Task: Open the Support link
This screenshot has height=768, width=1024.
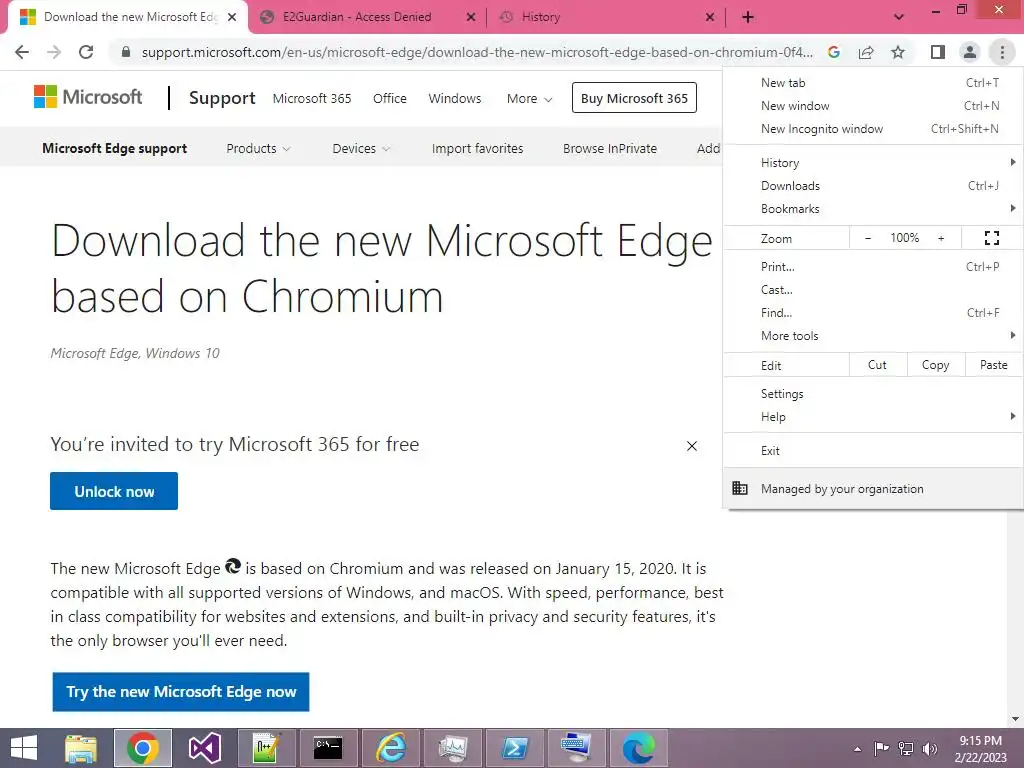Action: click(222, 98)
